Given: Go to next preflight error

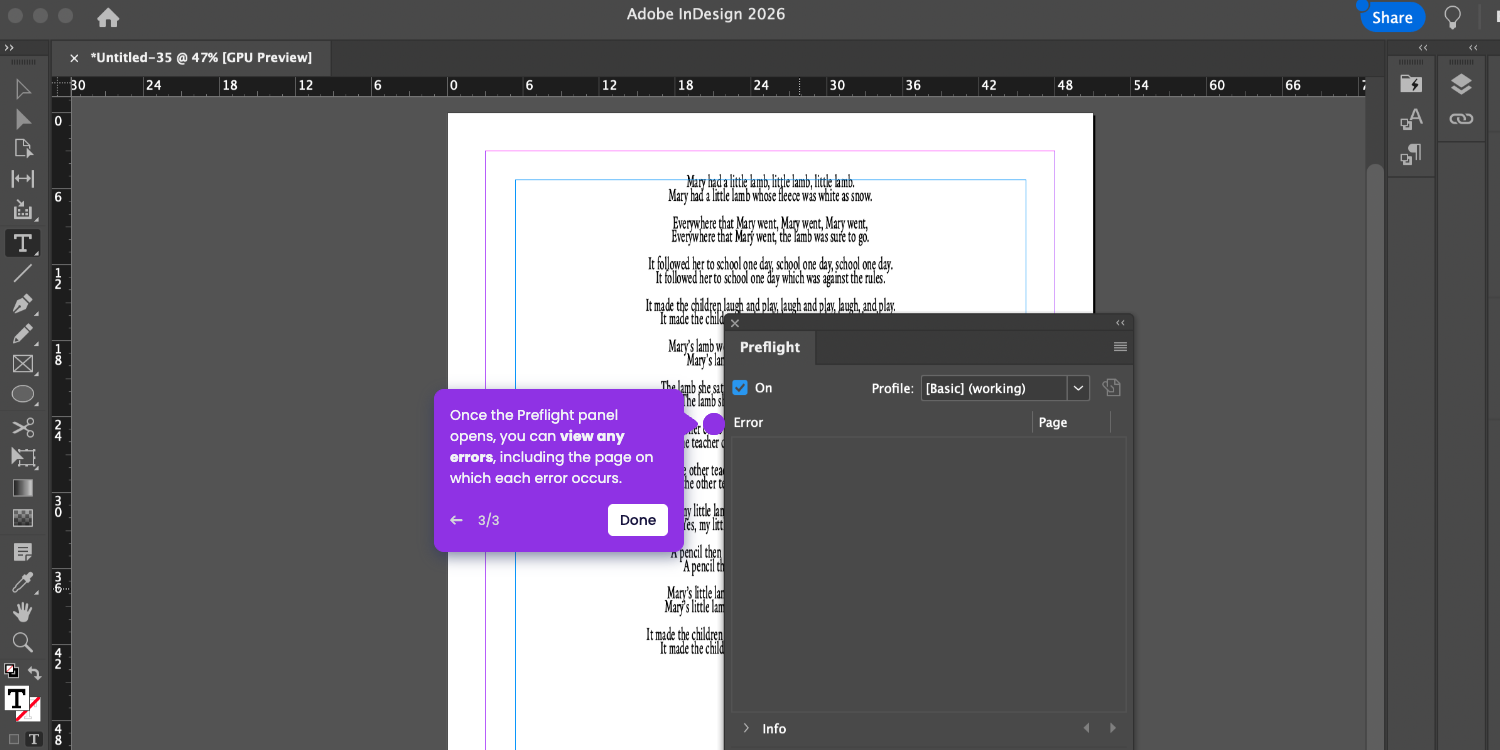Looking at the screenshot, I should [1112, 728].
